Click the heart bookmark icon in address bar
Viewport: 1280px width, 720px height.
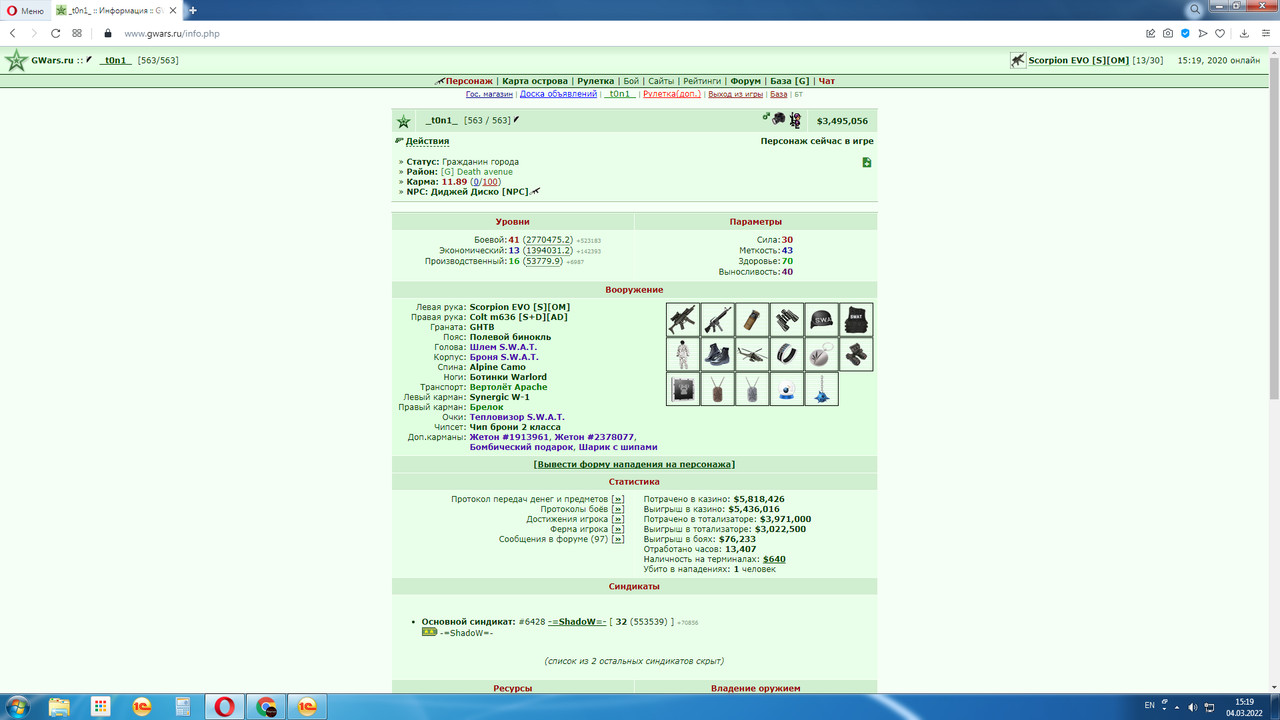[1219, 33]
